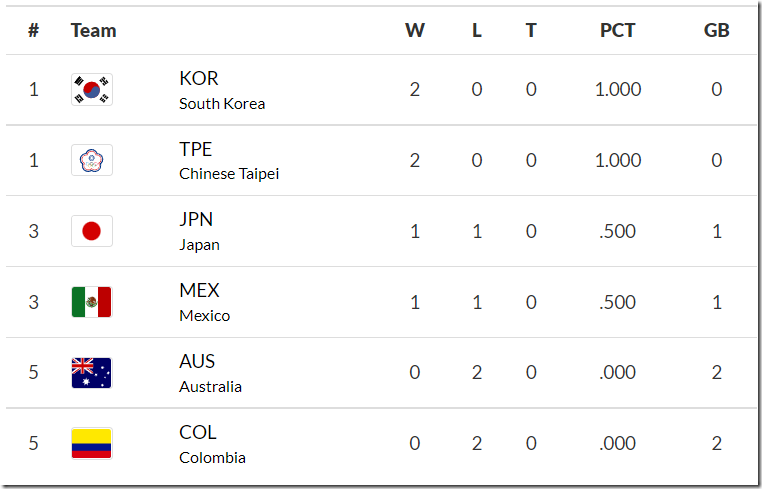762x489 pixels.
Task: Click South Korea's 1.000 PCT value
Action: [618, 90]
